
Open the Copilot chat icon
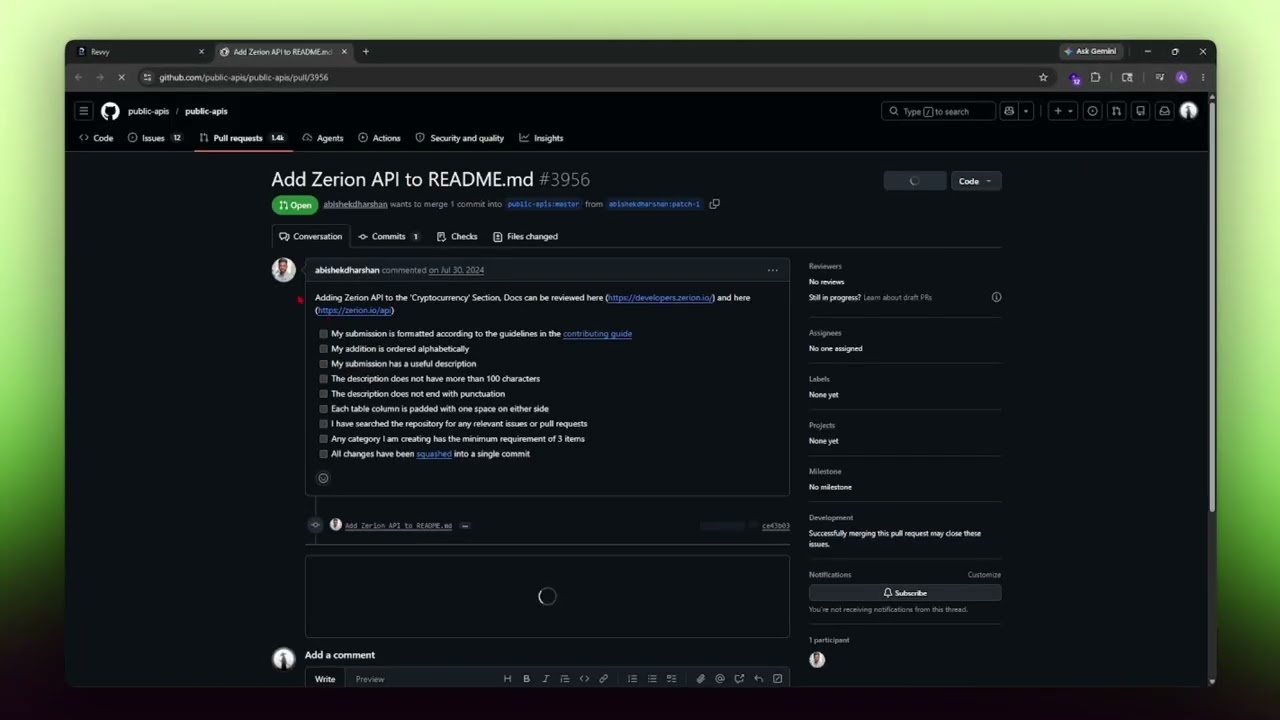(1009, 111)
